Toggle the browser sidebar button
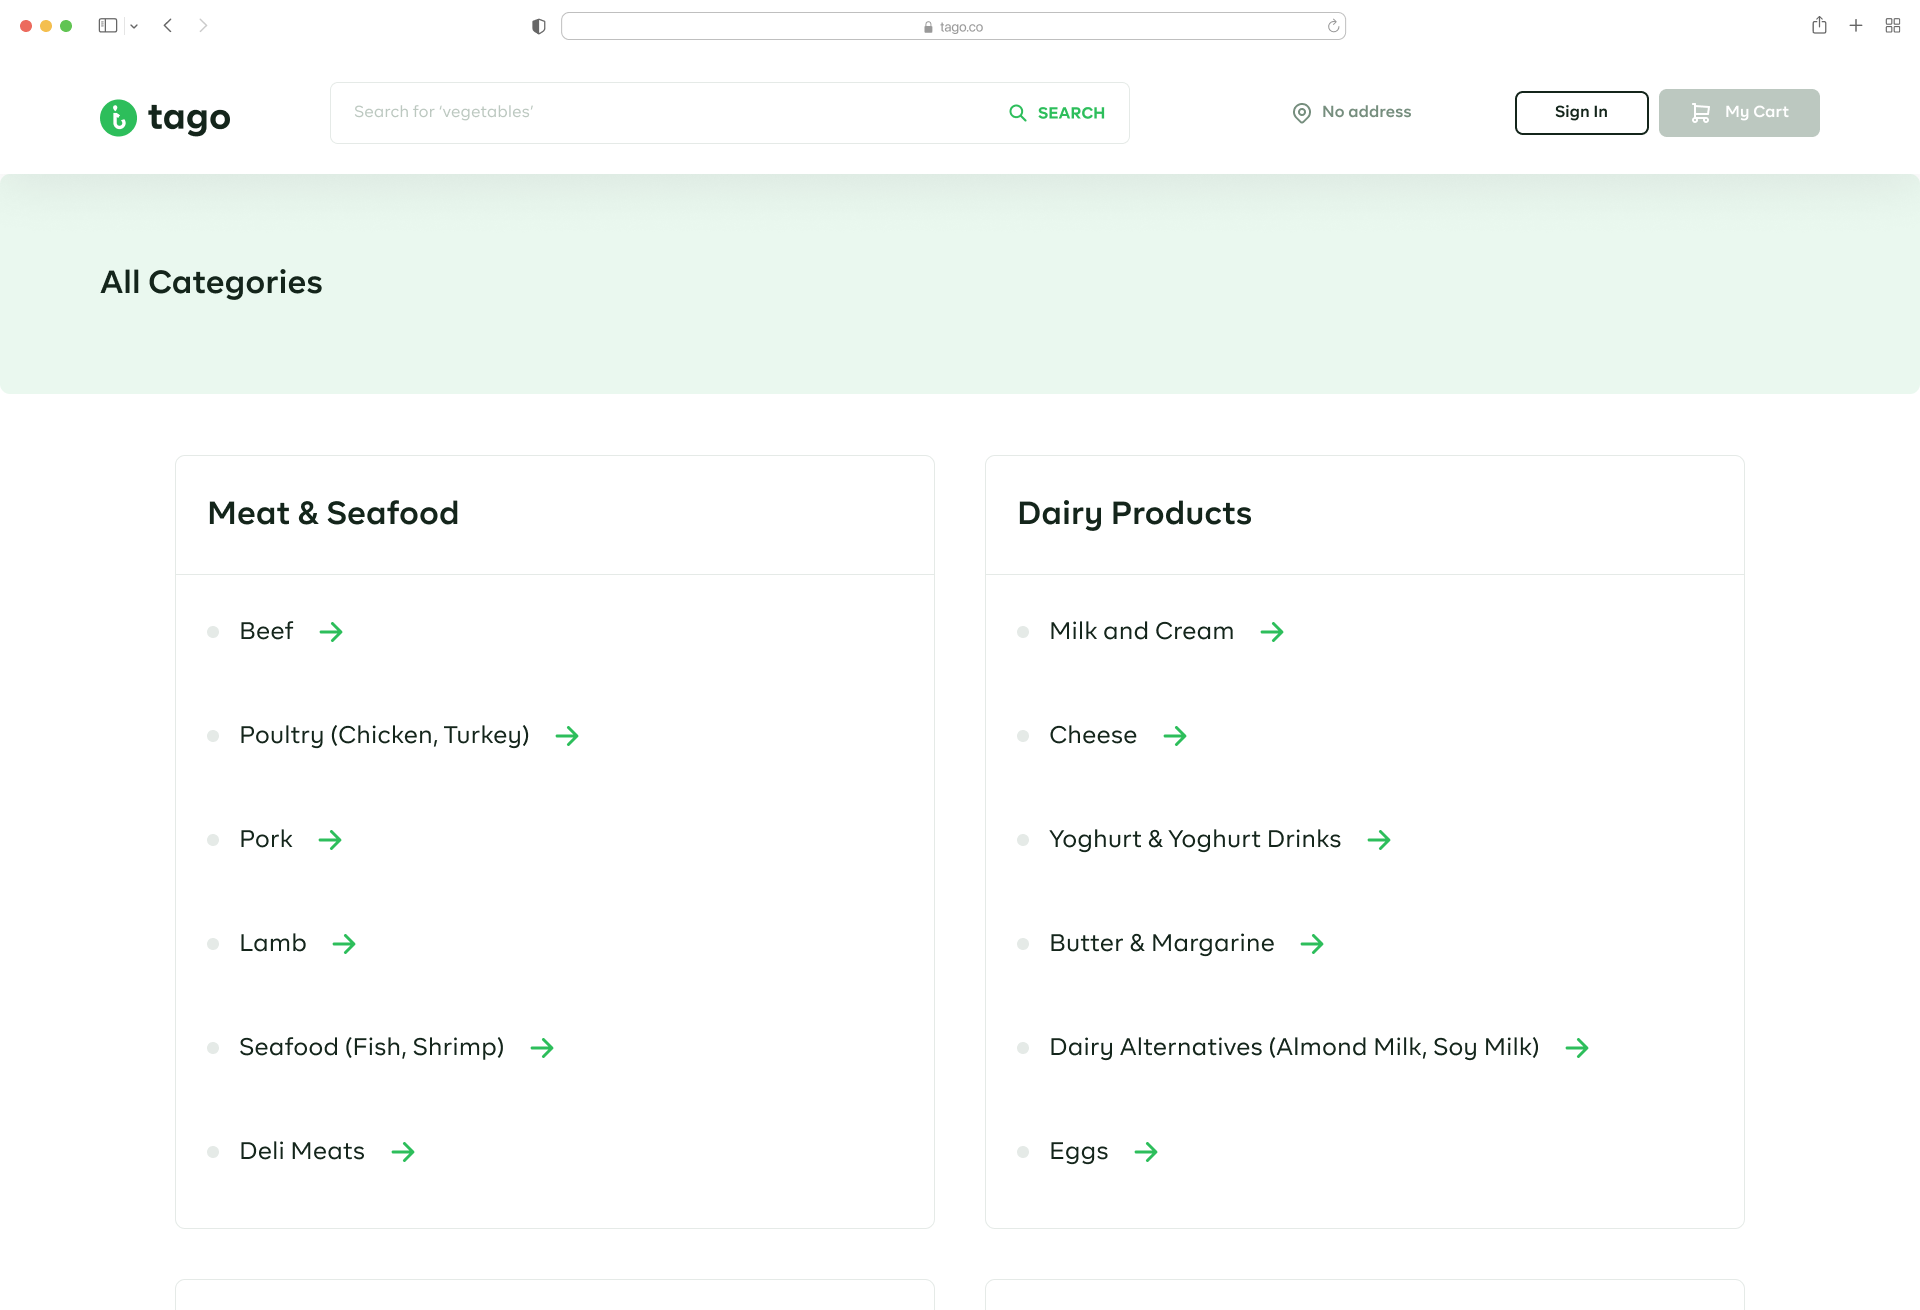 point(108,26)
